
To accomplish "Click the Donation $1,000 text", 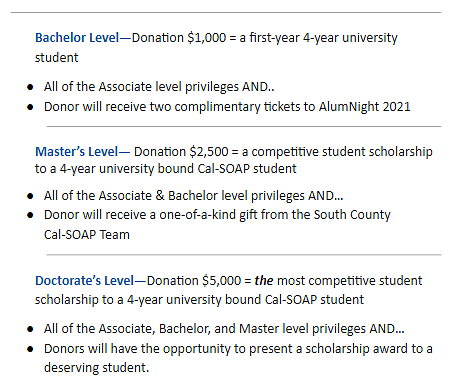I will tap(179, 38).
